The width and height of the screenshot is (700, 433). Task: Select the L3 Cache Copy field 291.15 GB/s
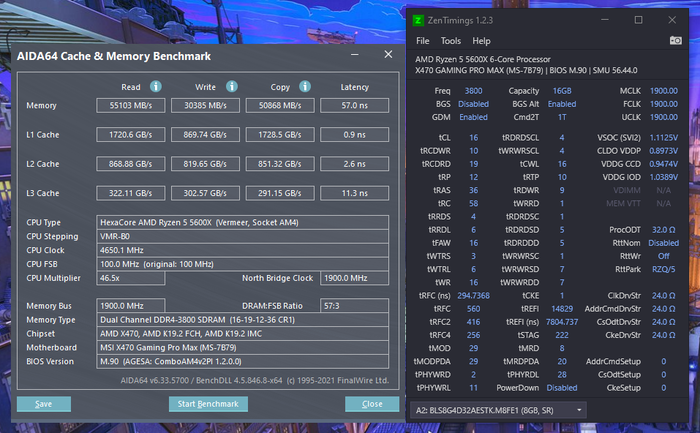click(x=280, y=193)
